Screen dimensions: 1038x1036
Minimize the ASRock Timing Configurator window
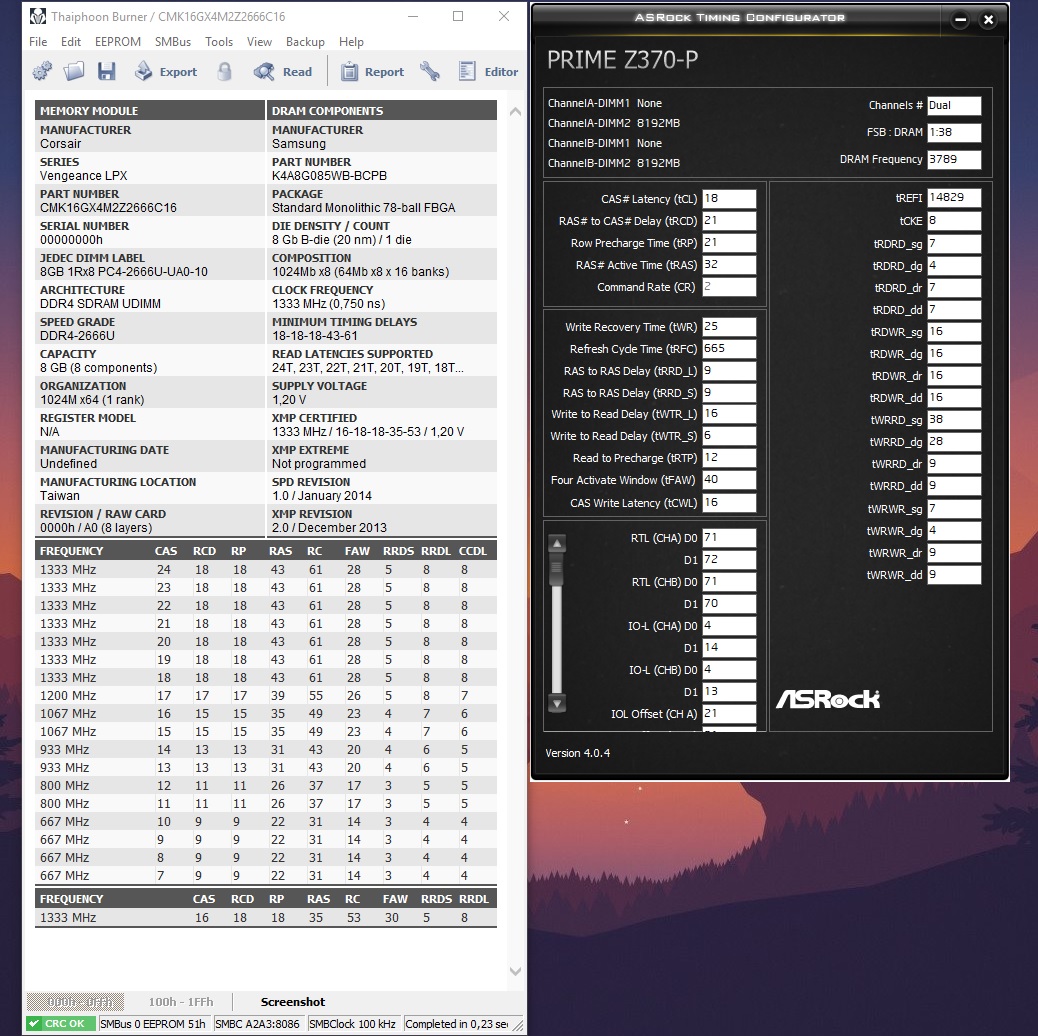pyautogui.click(x=960, y=20)
